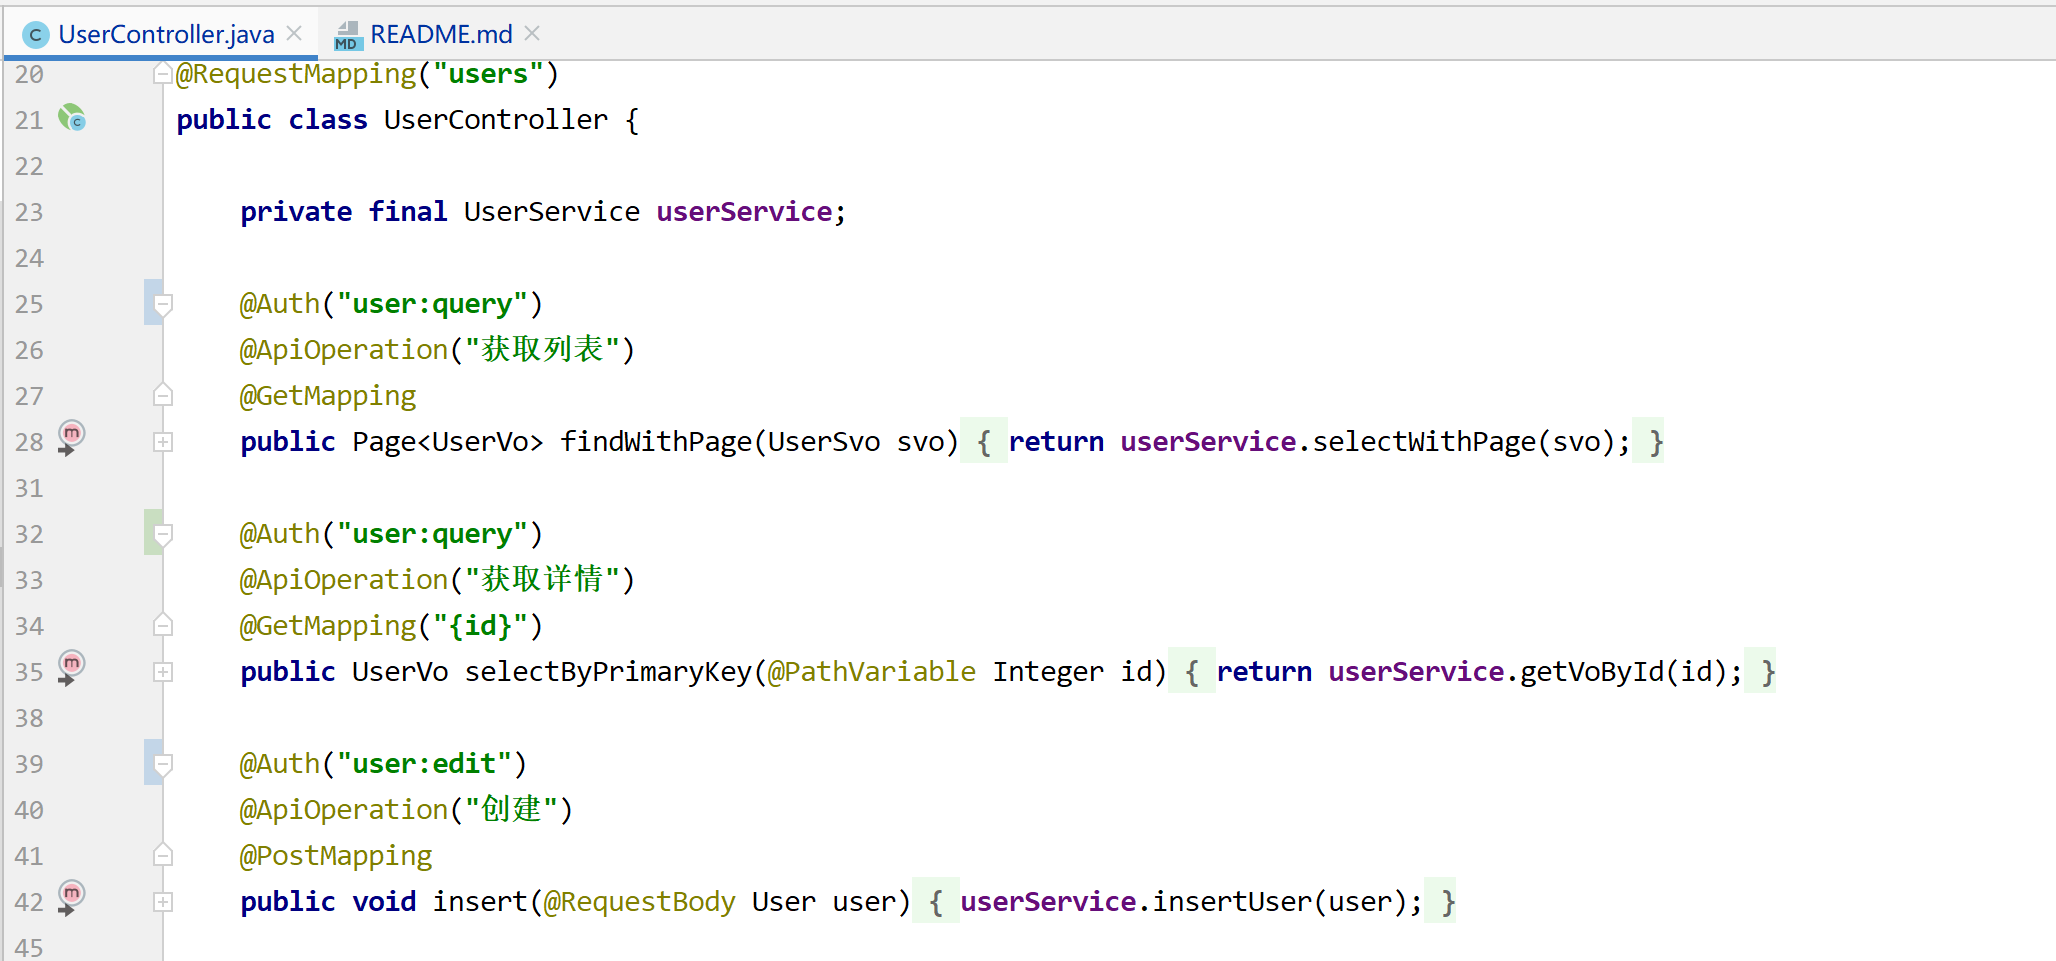Place cursor on UserController class name in code
This screenshot has width=2056, height=961.
[x=496, y=120]
